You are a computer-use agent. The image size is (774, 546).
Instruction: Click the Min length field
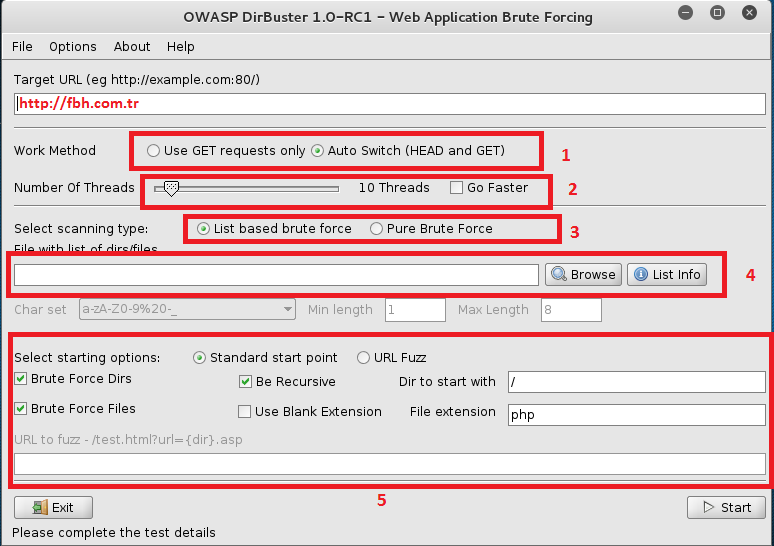pyautogui.click(x=415, y=310)
